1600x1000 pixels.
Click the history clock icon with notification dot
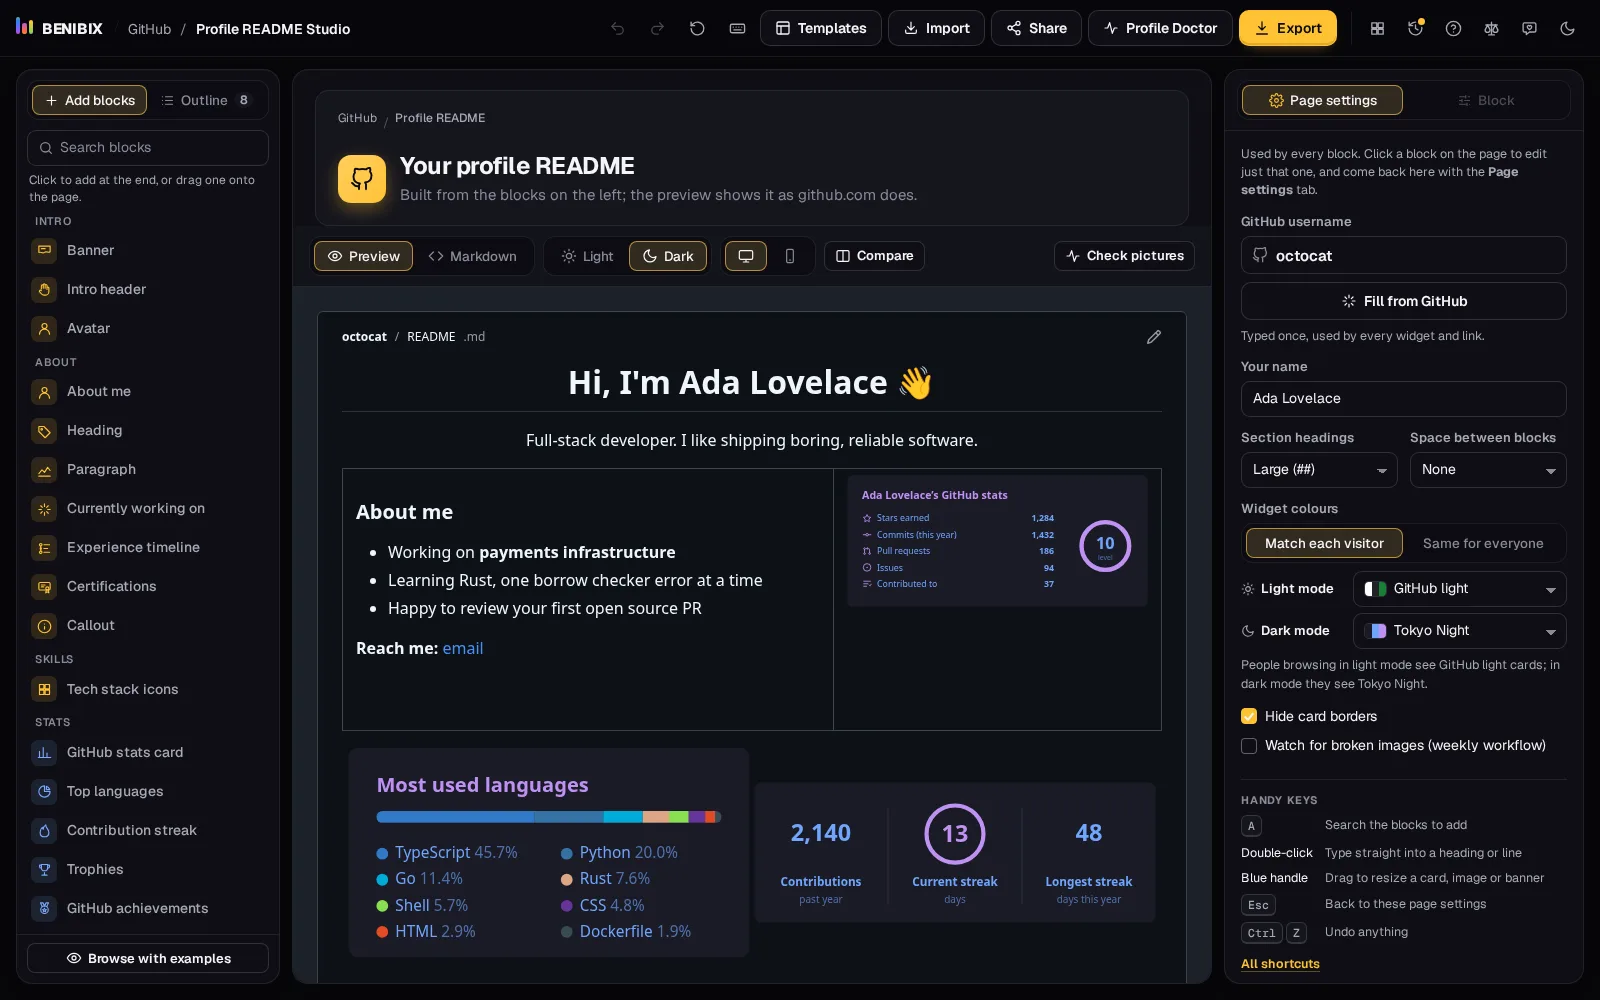[1415, 28]
